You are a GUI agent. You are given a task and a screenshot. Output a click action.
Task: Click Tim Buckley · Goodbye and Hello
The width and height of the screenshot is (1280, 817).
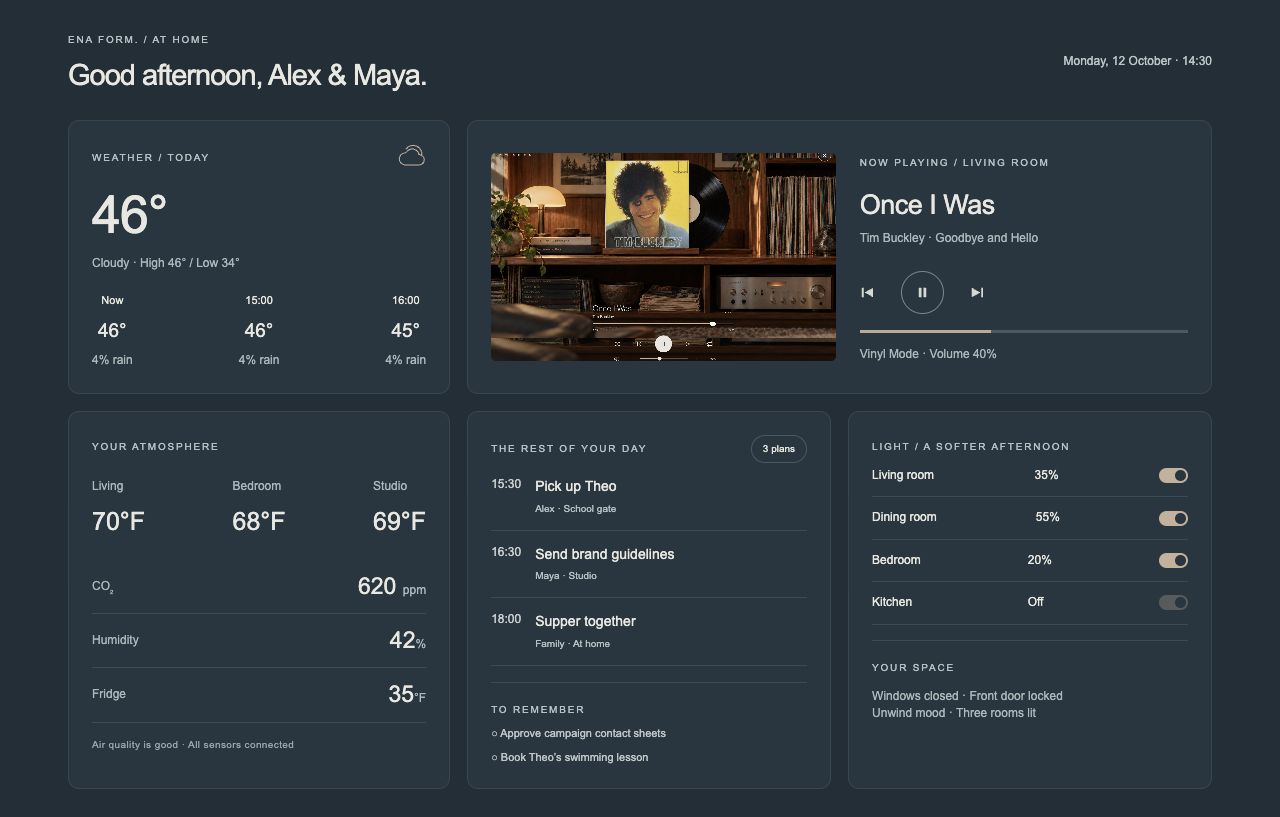coord(949,238)
